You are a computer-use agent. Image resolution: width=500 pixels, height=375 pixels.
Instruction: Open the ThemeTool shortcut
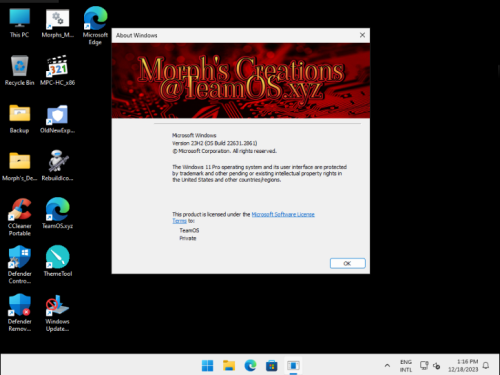pyautogui.click(x=57, y=261)
